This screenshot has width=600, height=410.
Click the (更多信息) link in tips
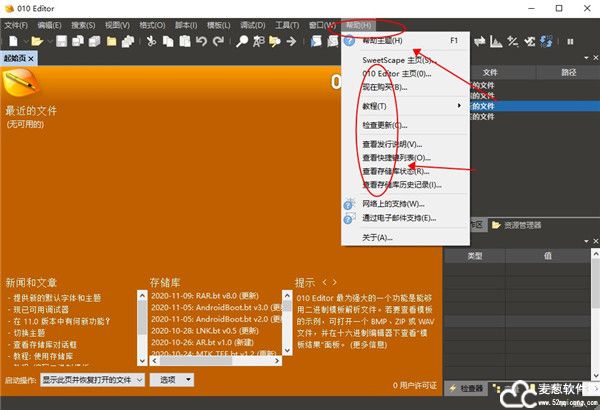(x=369, y=345)
